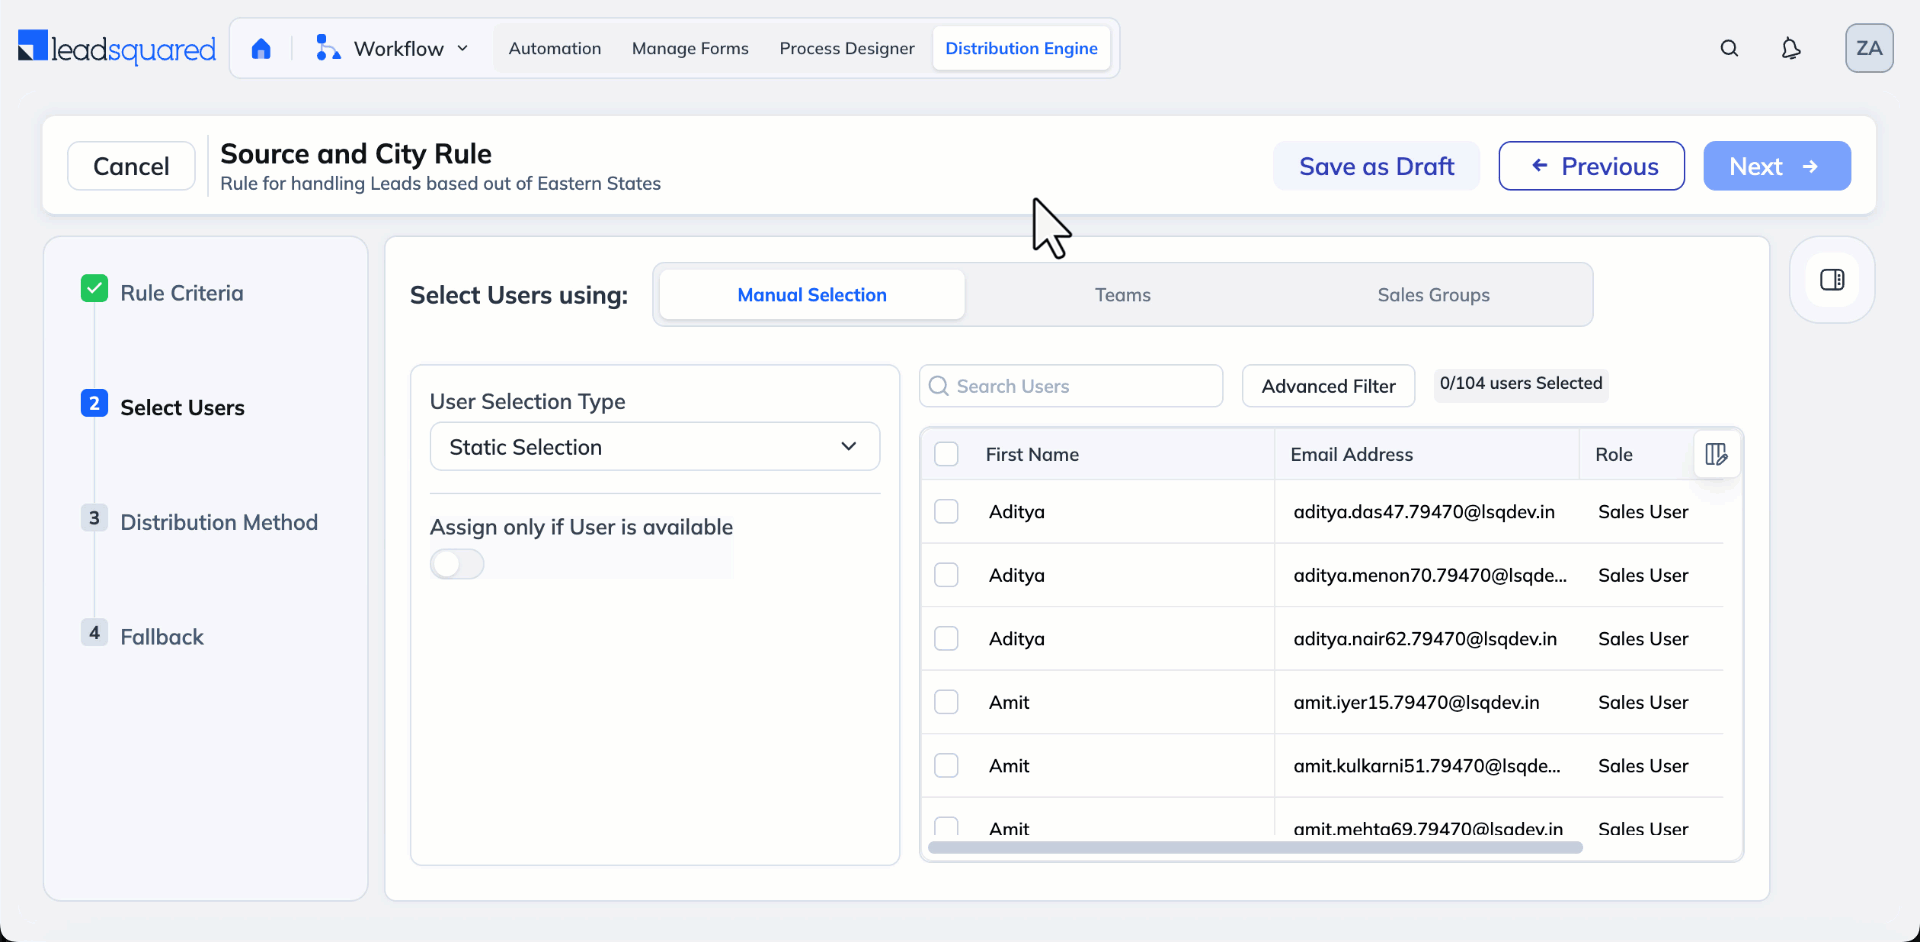The image size is (1920, 942).
Task: Click the User Selection Type label
Action: pyautogui.click(x=527, y=401)
